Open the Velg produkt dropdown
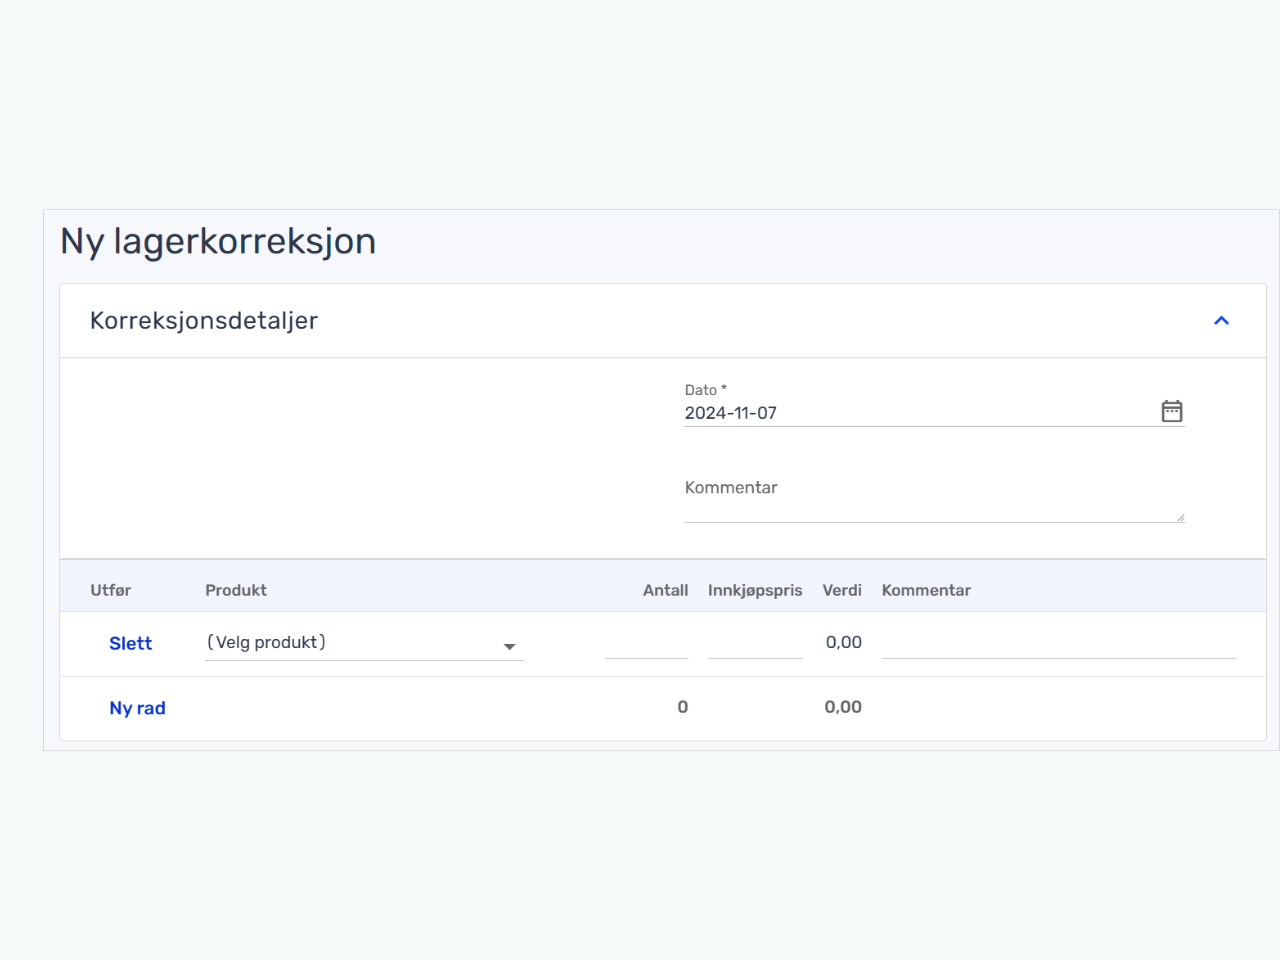The width and height of the screenshot is (1280, 960). (364, 643)
